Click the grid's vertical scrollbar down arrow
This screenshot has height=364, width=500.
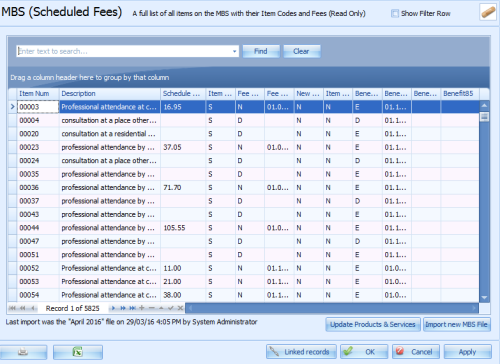click(484, 298)
